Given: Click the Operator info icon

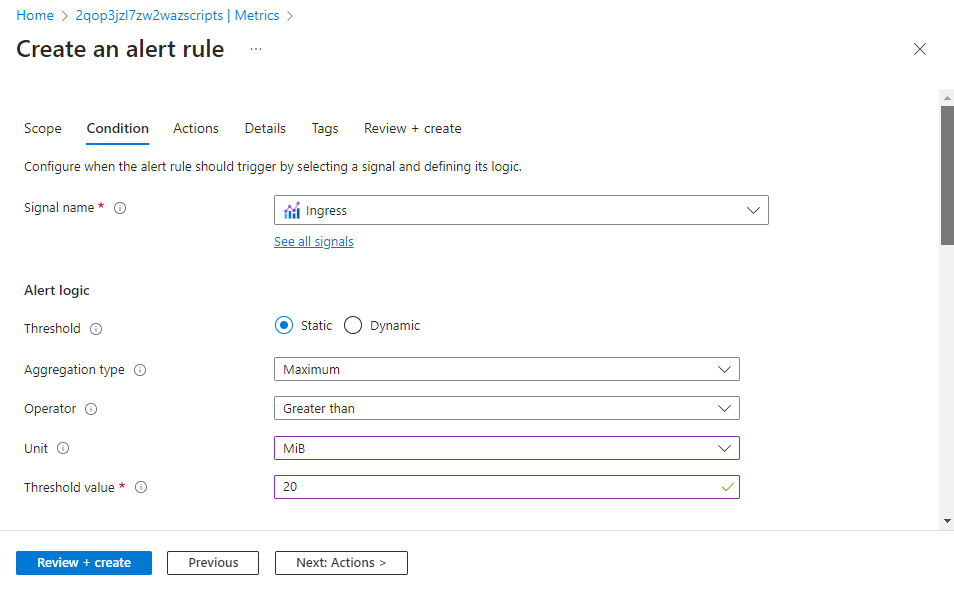Looking at the screenshot, I should click(91, 409).
